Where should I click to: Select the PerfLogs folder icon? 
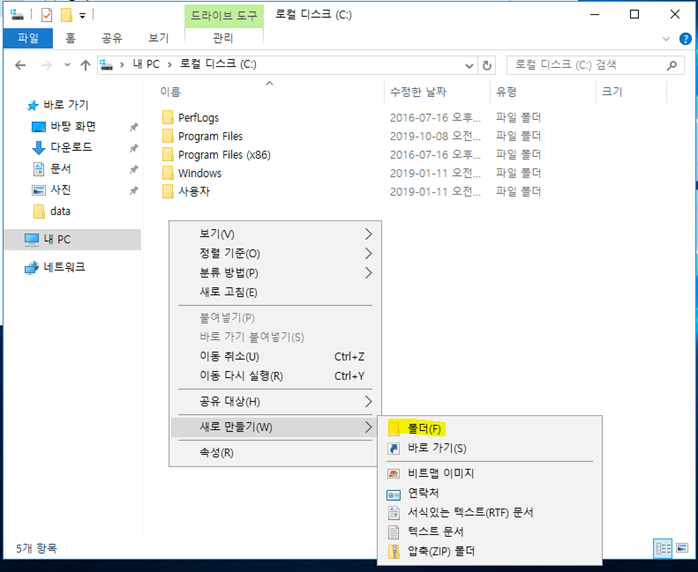[168, 118]
